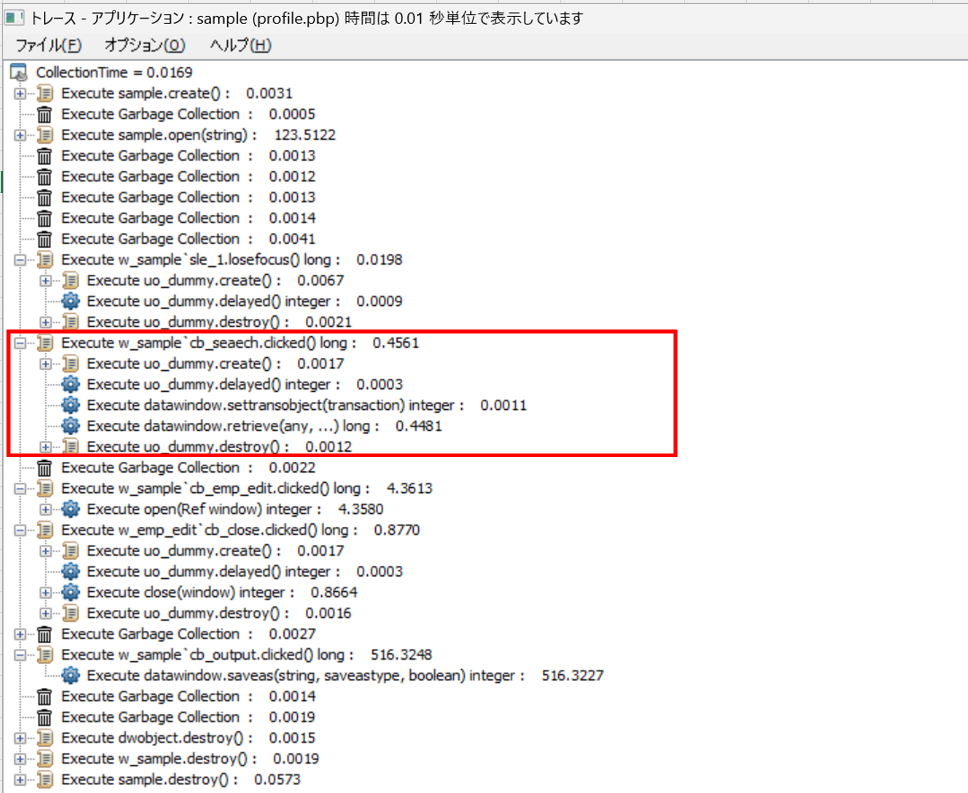Click trash icon for Garbage Collection 0.0005
The width and height of the screenshot is (968, 793).
(x=45, y=114)
